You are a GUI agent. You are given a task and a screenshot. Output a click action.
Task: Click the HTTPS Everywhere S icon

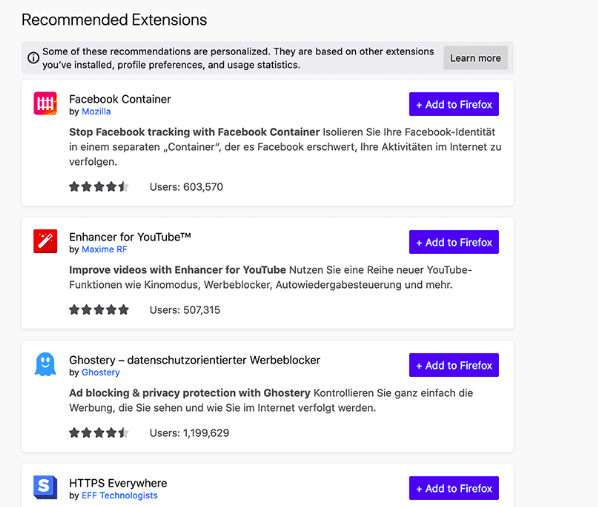pos(45,487)
